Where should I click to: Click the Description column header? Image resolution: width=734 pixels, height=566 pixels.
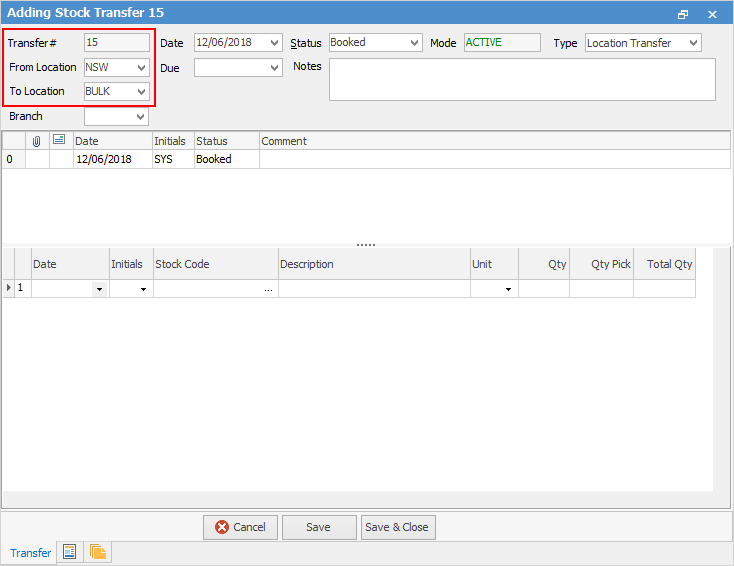tap(374, 264)
